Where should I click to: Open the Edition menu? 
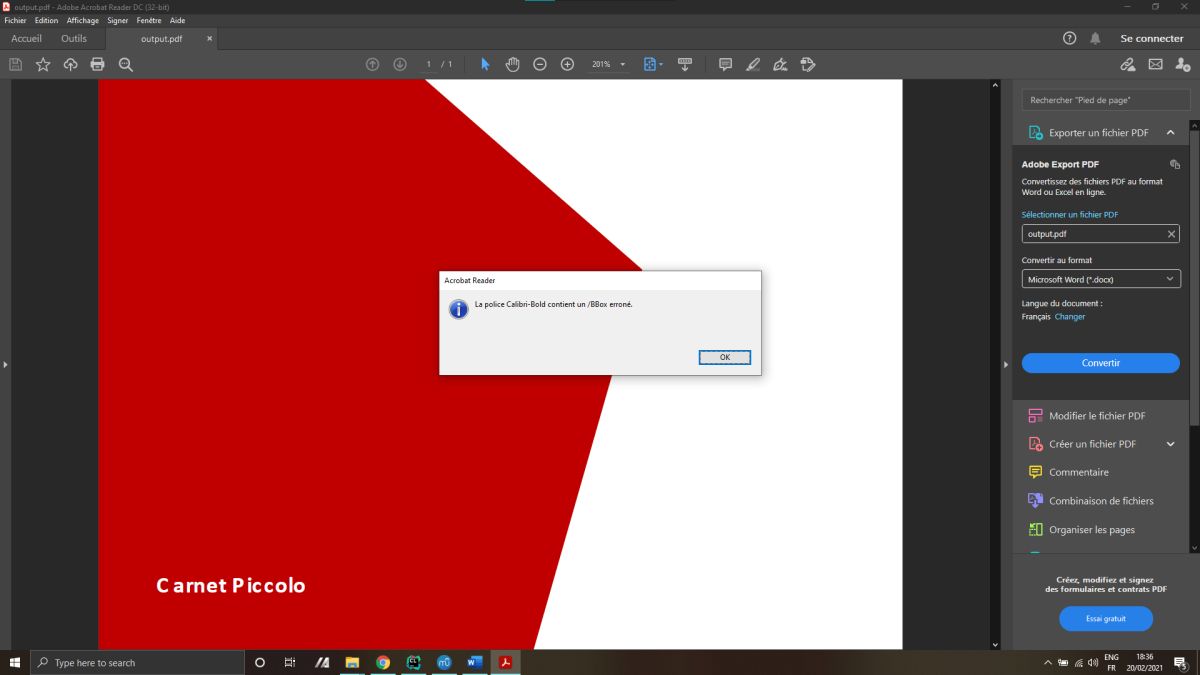coord(46,20)
